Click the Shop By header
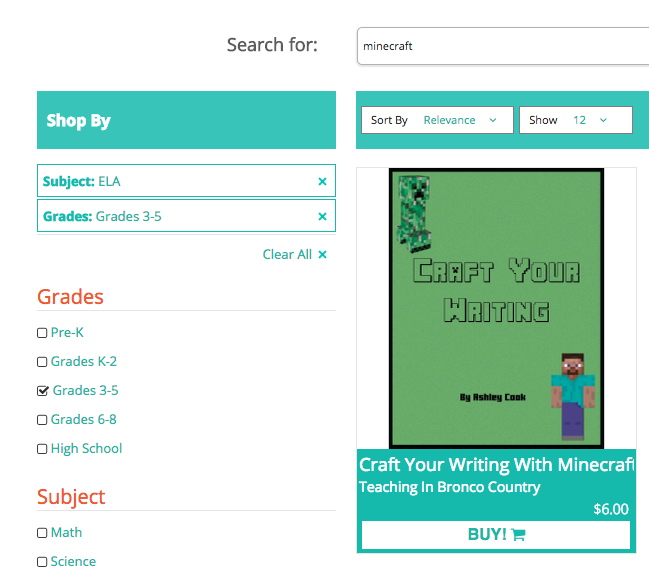 tap(186, 120)
